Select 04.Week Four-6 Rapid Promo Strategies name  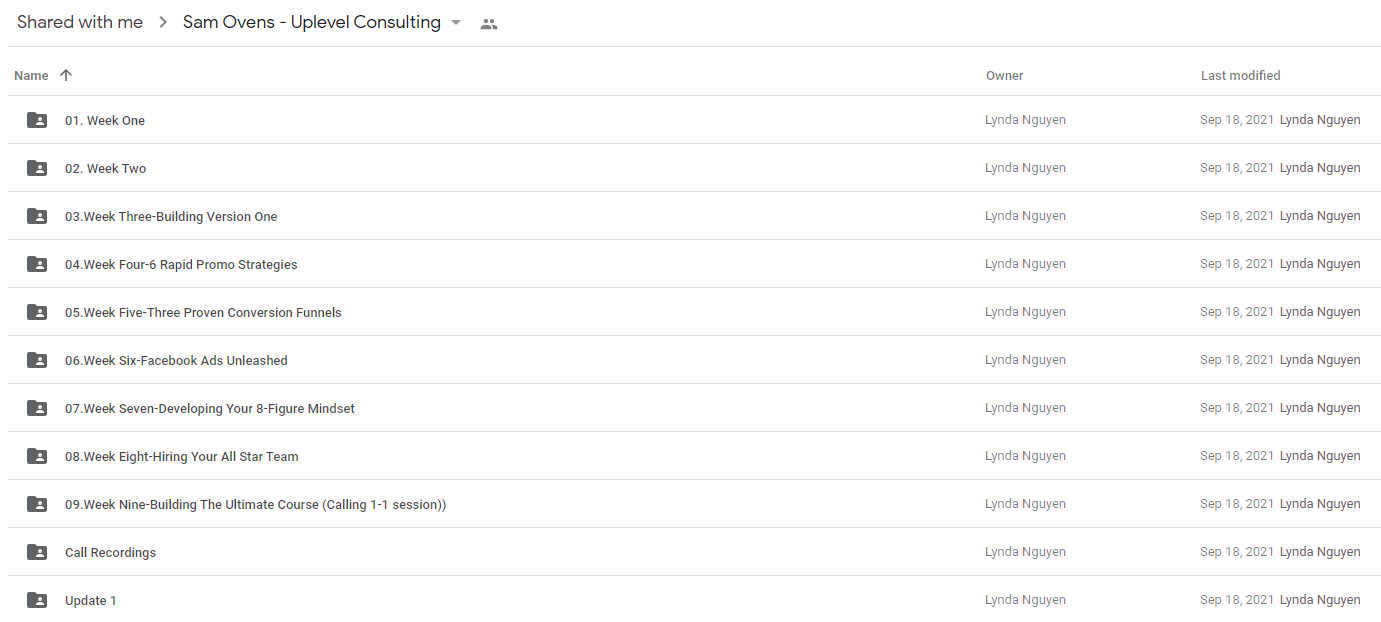tap(181, 264)
